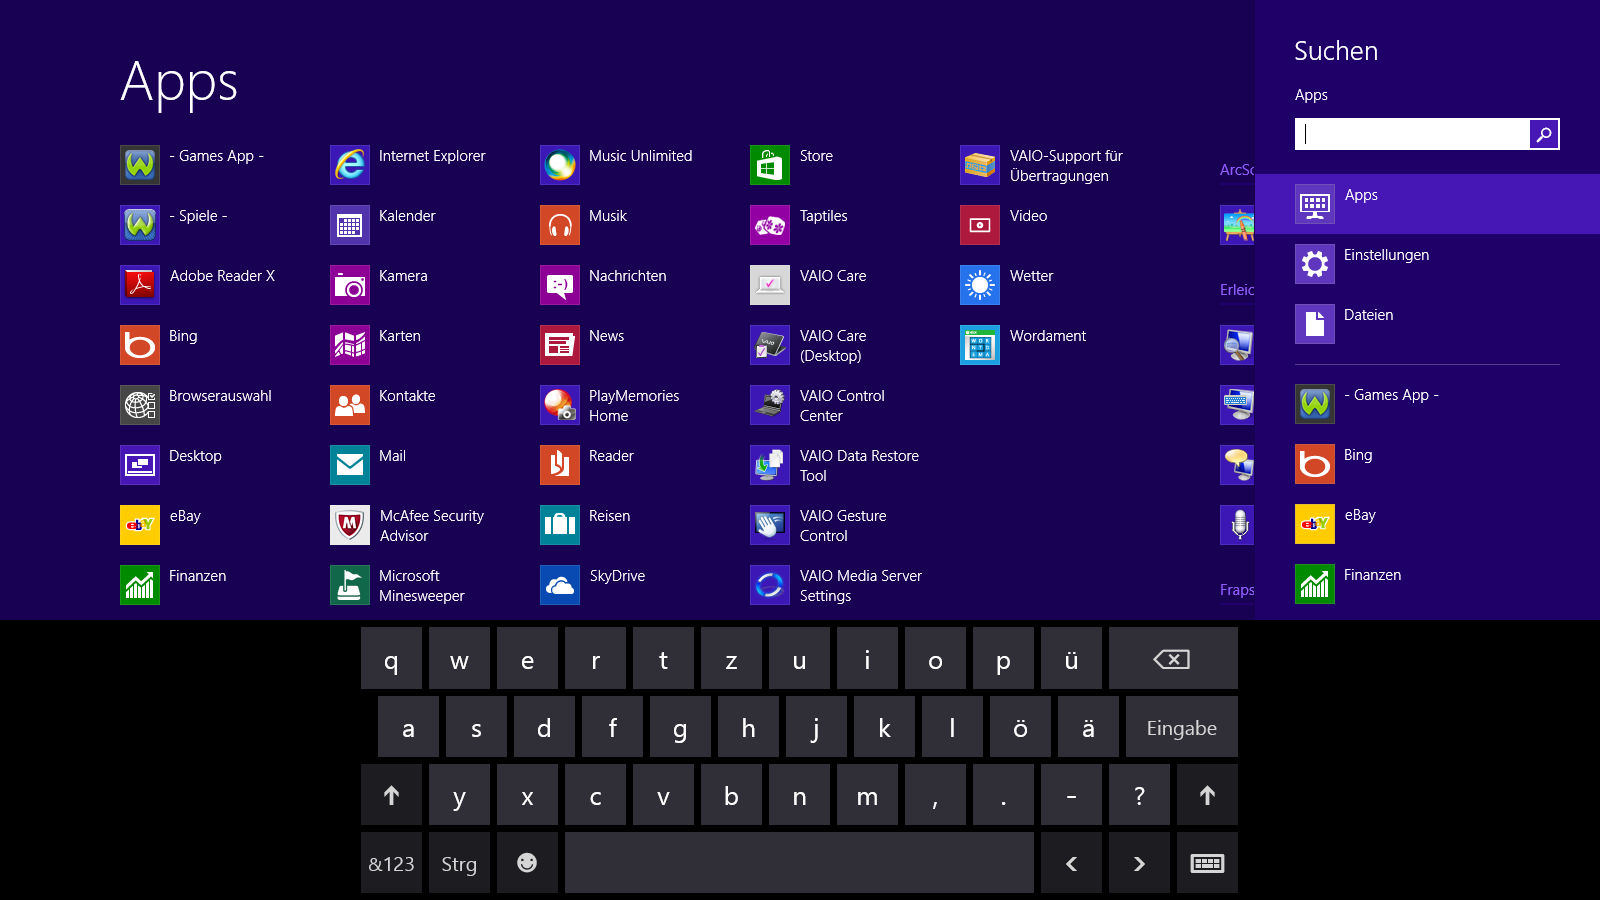Tap the ö key on keyboard
1600x900 pixels.
[x=1020, y=727]
